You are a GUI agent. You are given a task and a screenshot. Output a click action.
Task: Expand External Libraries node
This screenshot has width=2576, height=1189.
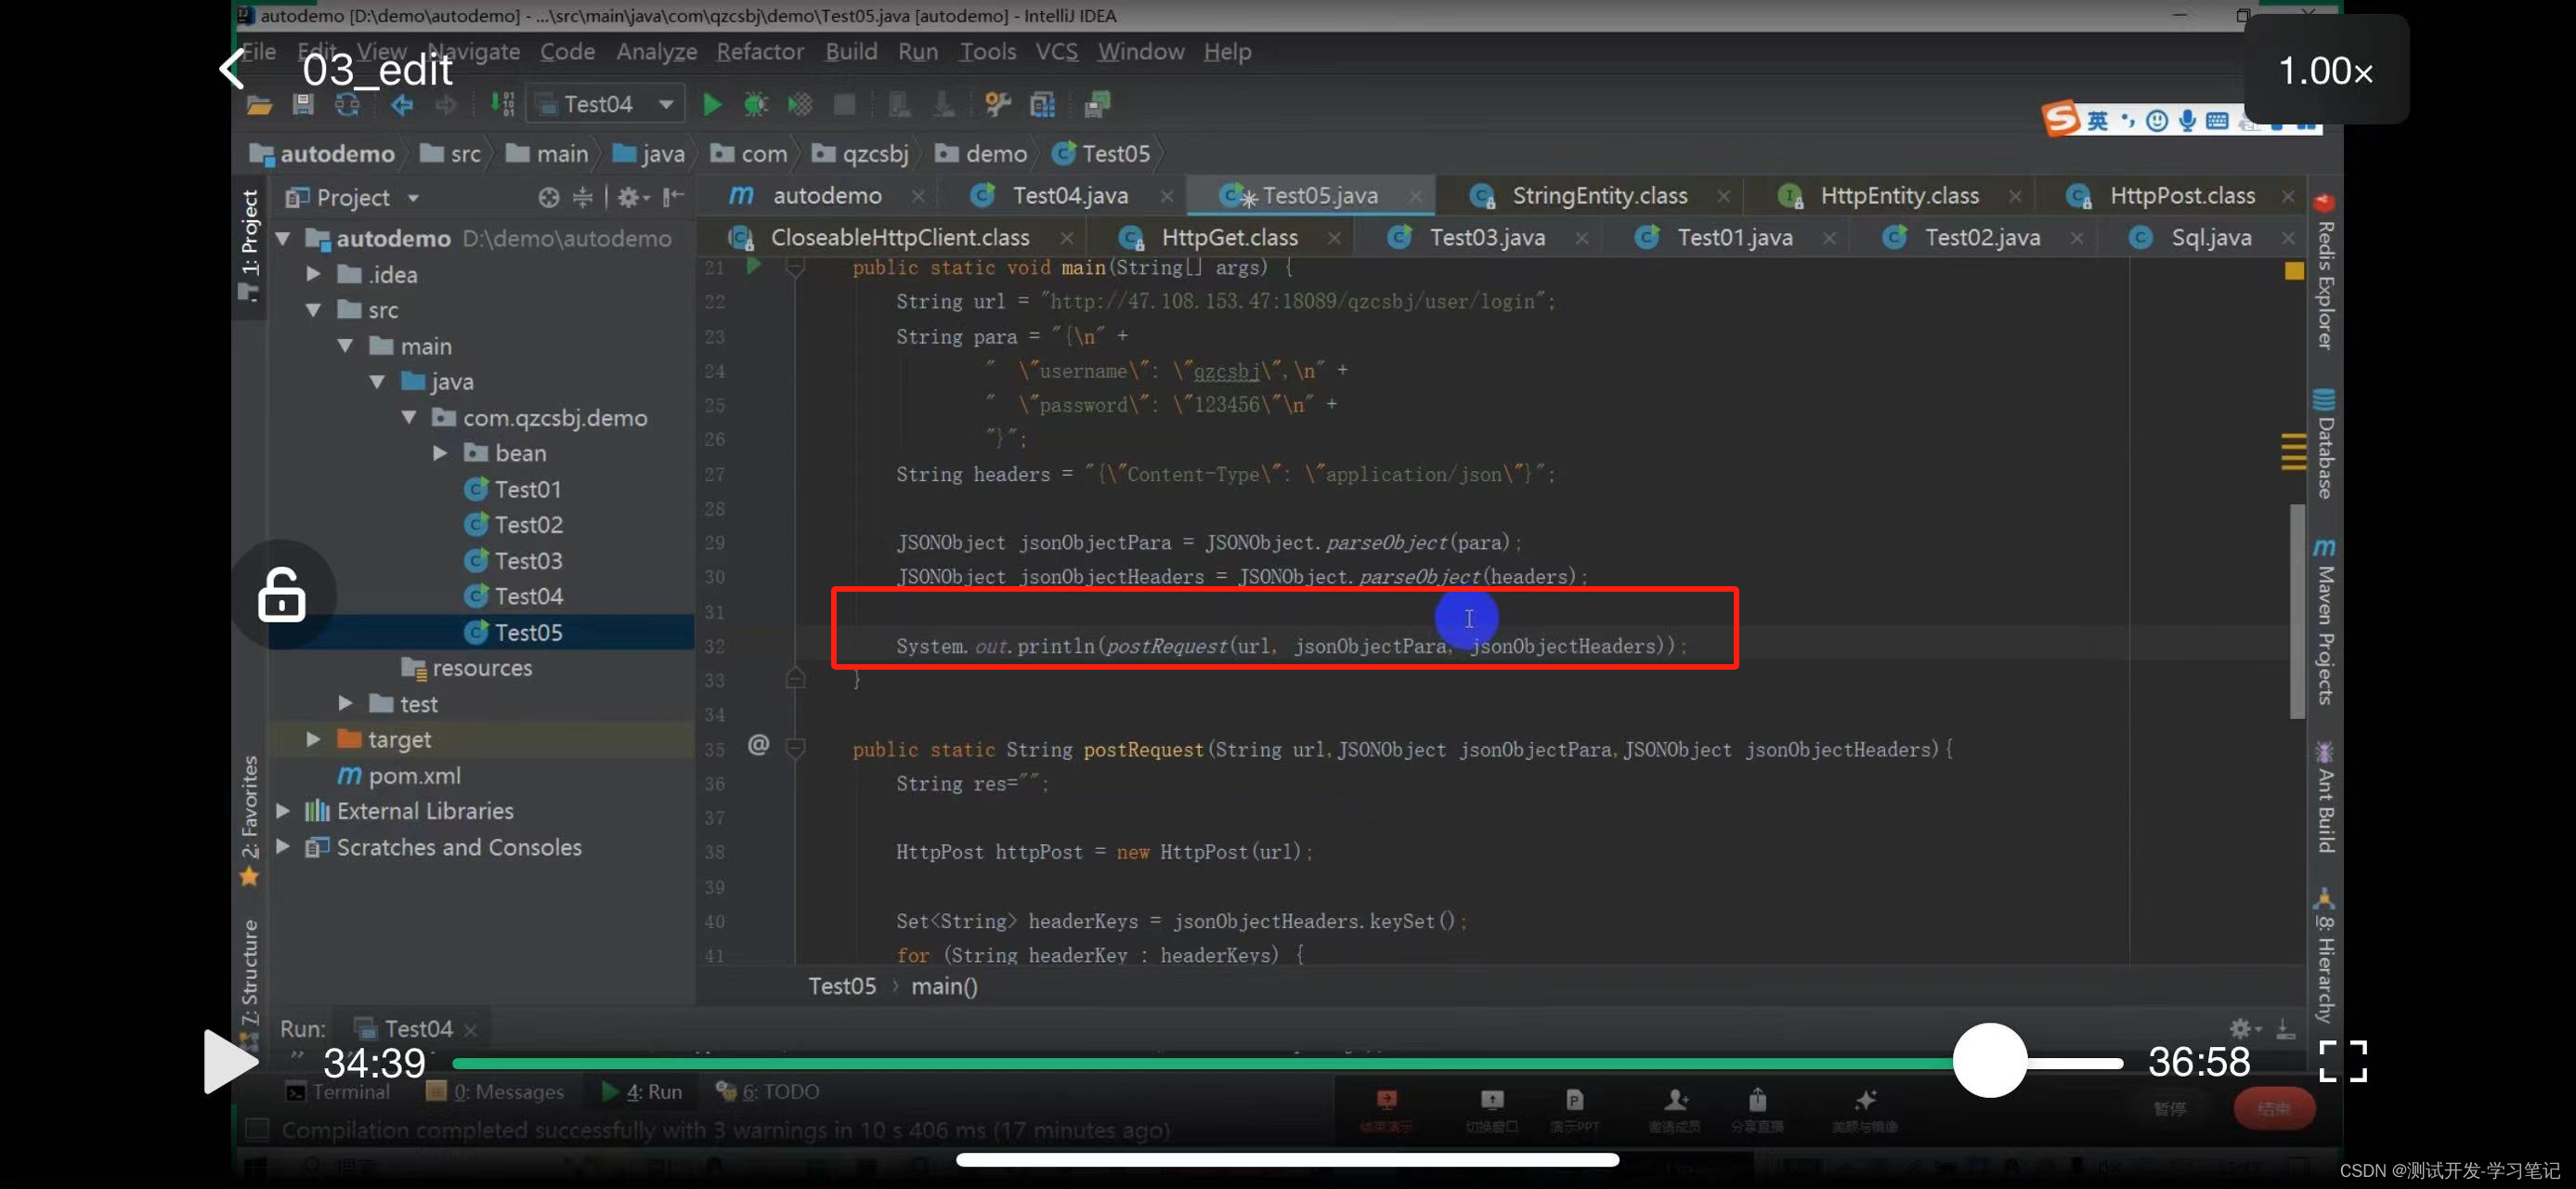[x=283, y=810]
